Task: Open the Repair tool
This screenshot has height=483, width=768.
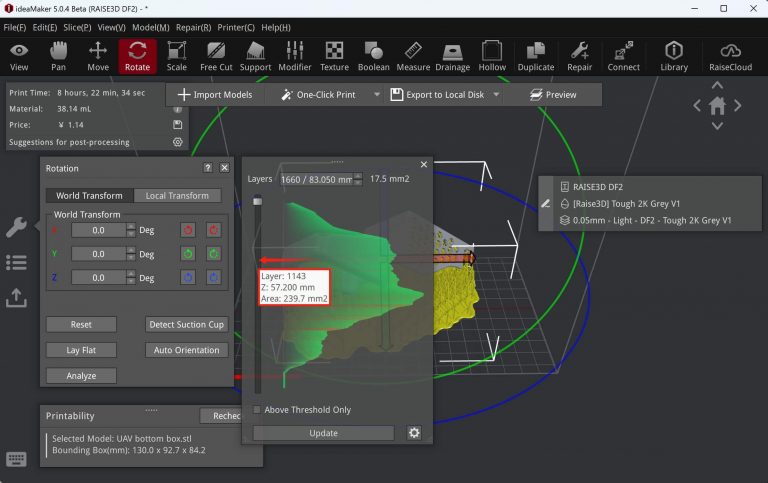Action: 579,57
